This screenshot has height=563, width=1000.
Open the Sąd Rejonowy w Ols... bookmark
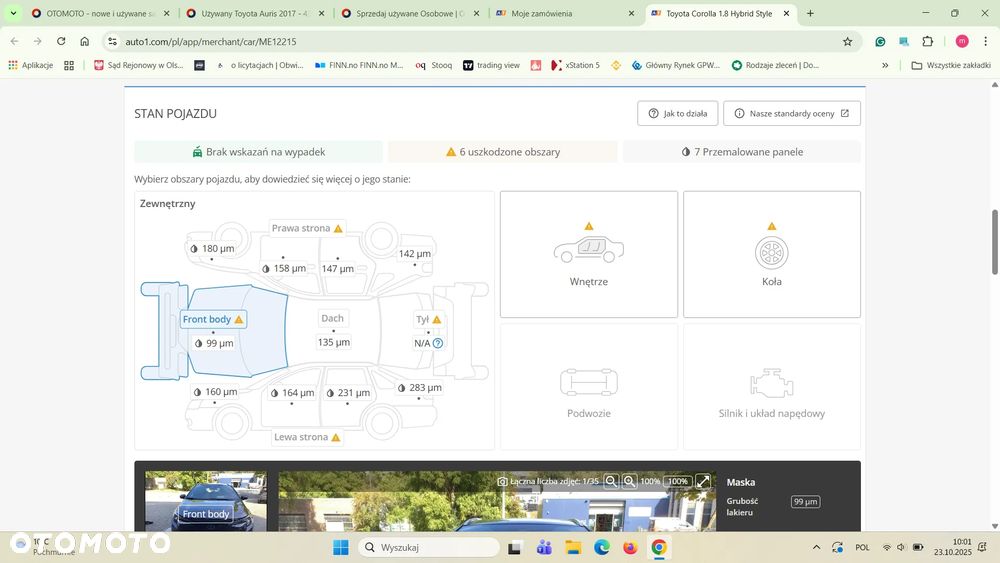pos(138,65)
